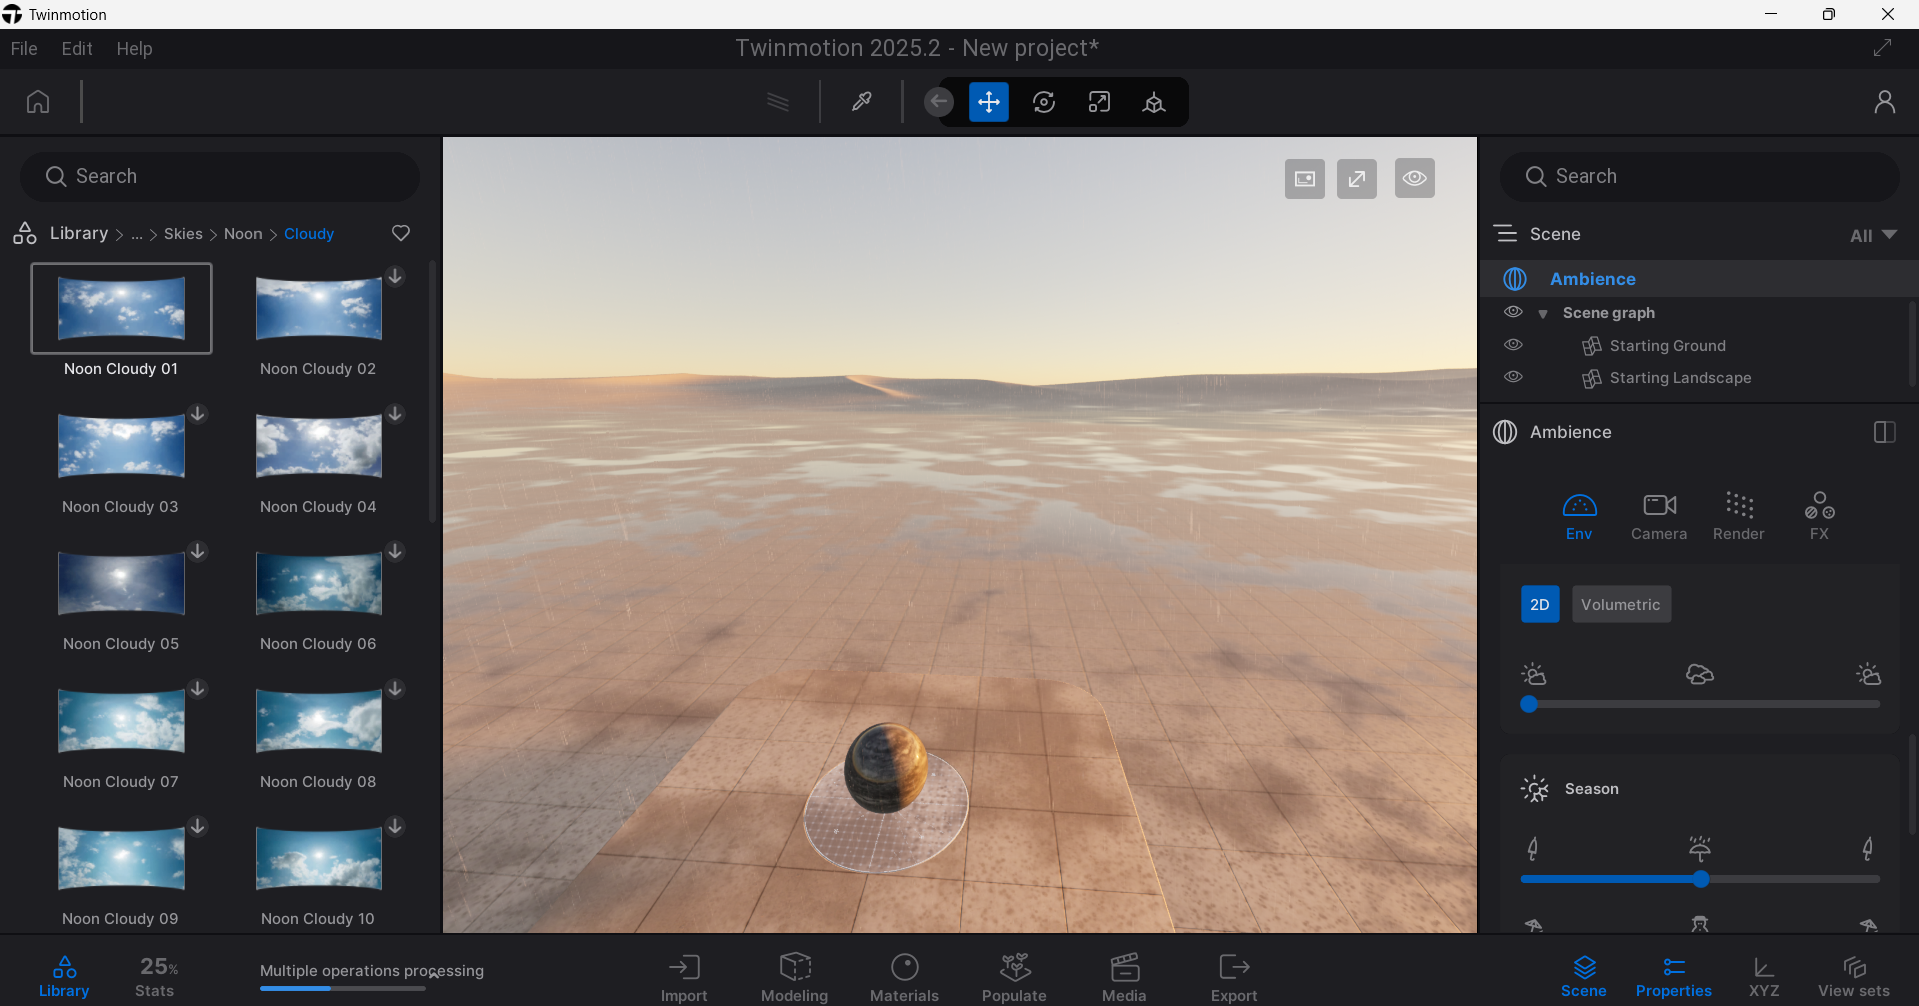Open the Home screen icon
The height and width of the screenshot is (1006, 1919).
[38, 102]
